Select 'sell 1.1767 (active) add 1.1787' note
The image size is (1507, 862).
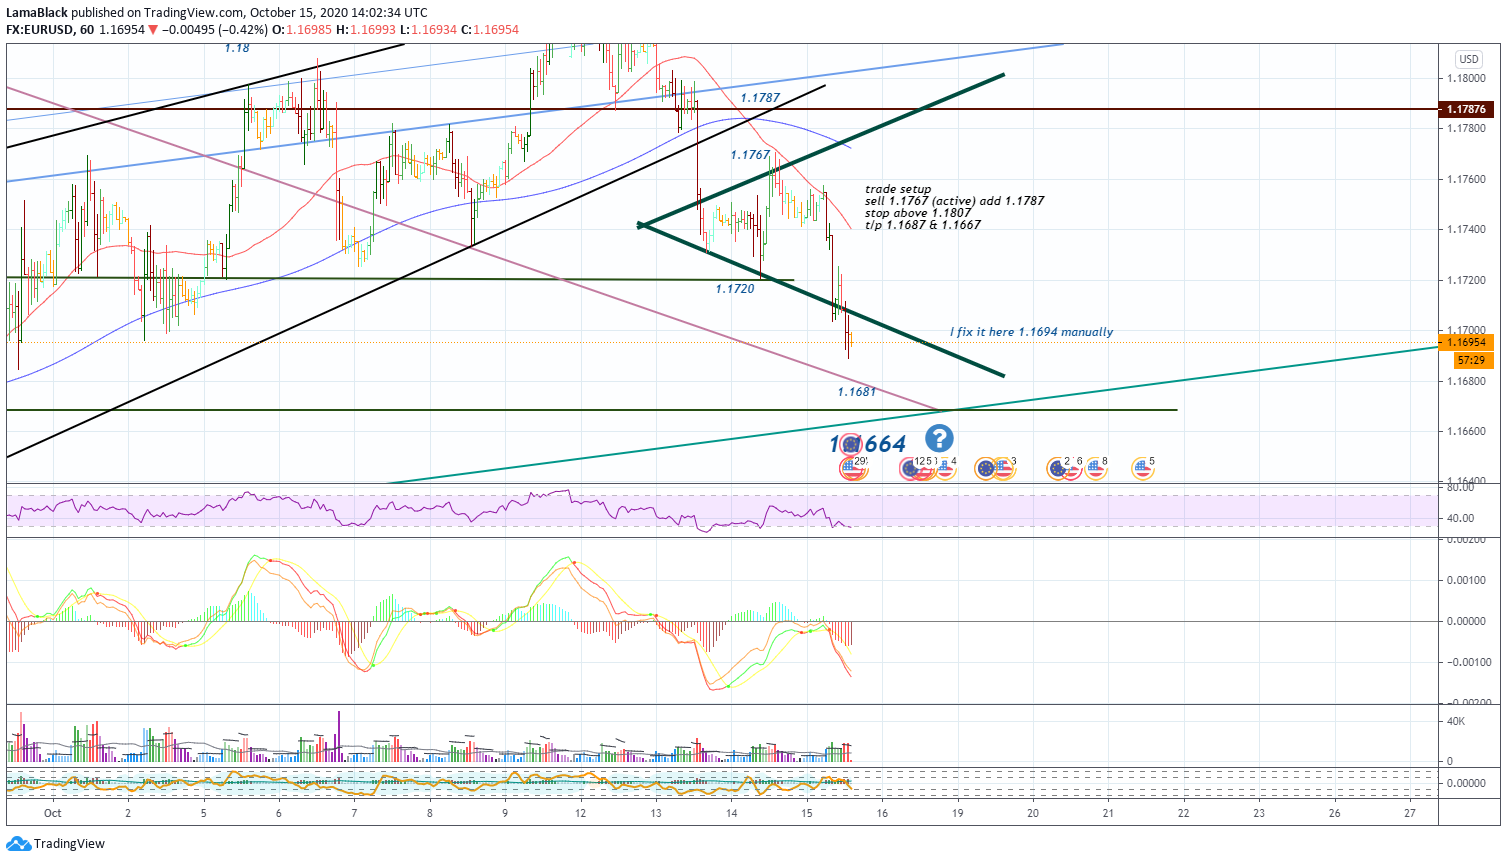[x=954, y=201]
